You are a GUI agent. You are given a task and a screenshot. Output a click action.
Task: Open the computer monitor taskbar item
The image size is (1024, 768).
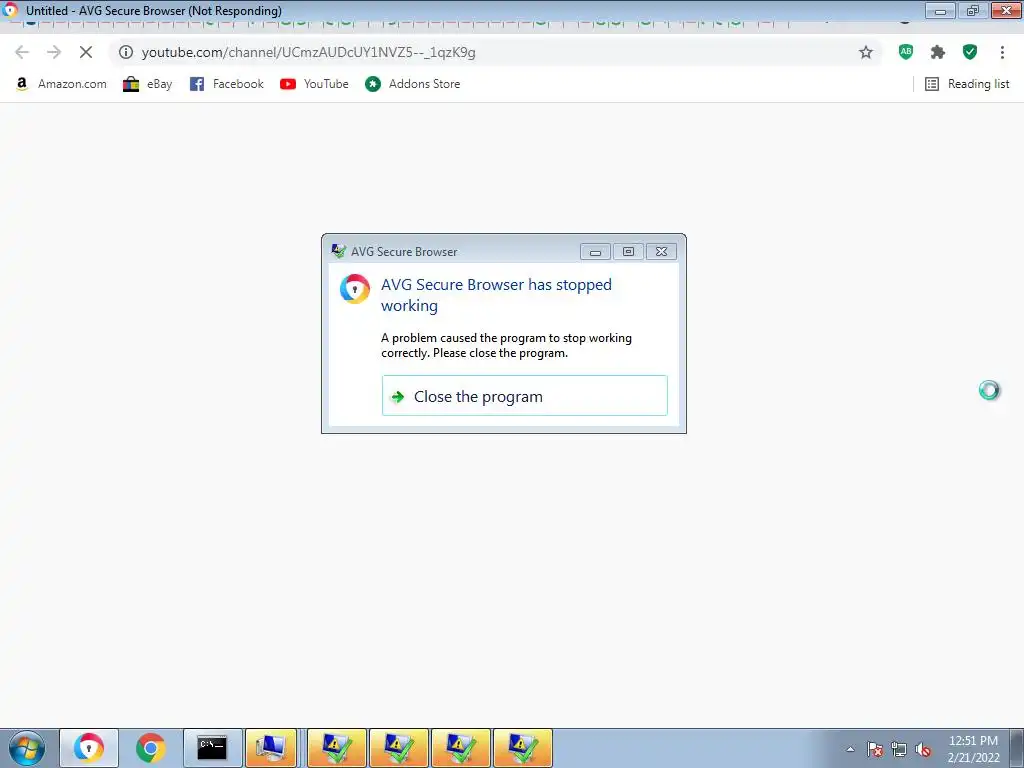point(271,748)
